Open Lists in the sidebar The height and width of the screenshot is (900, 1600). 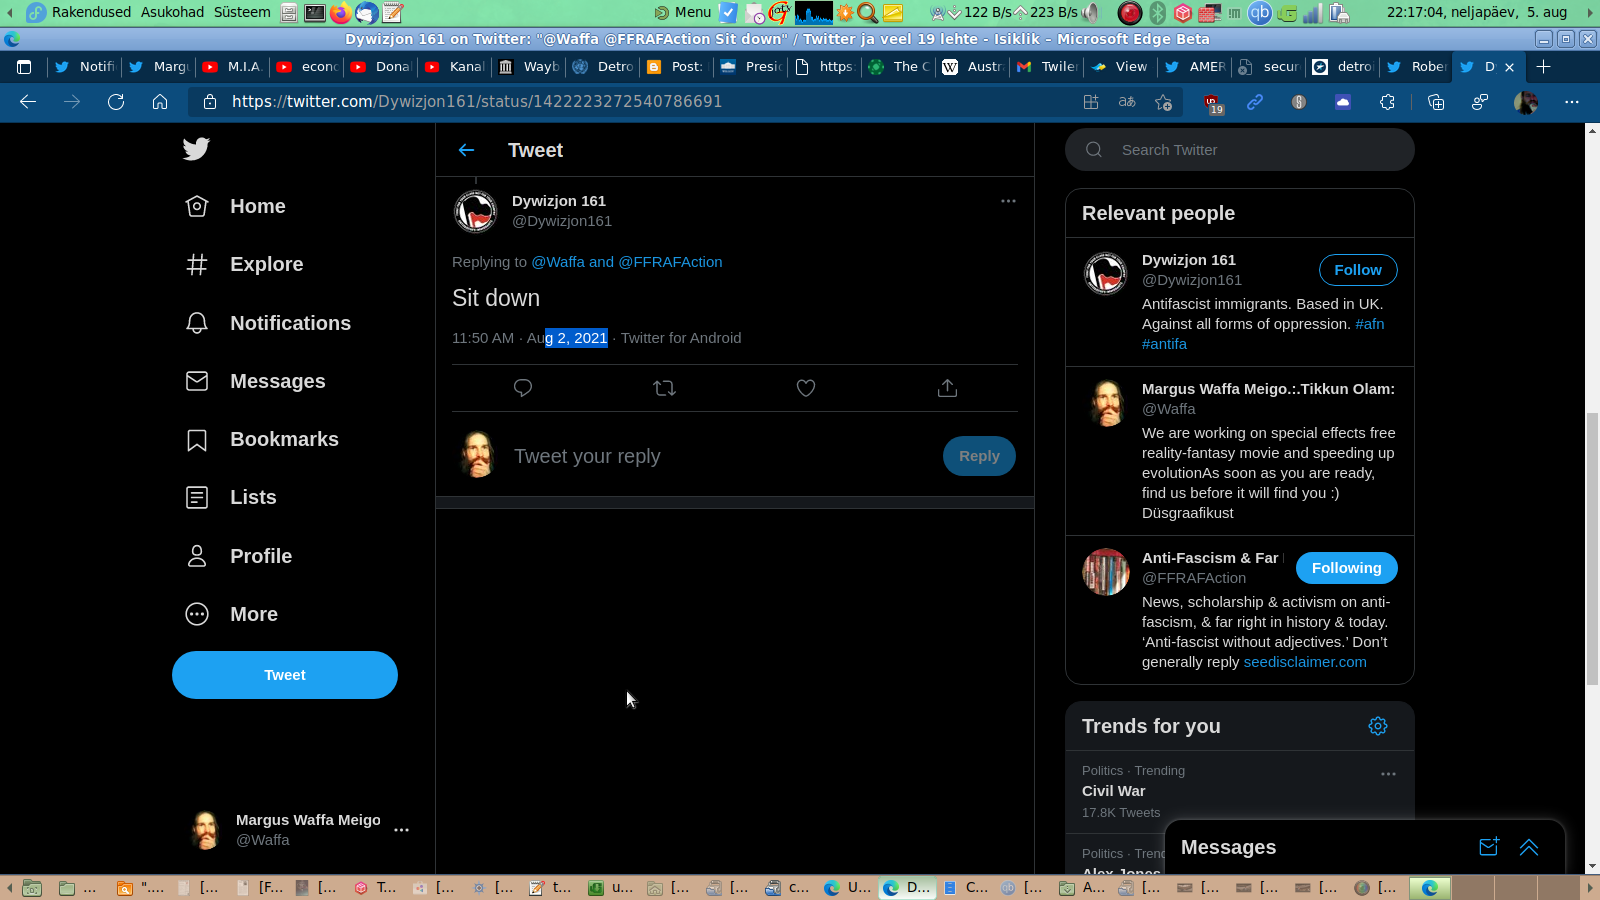231,497
